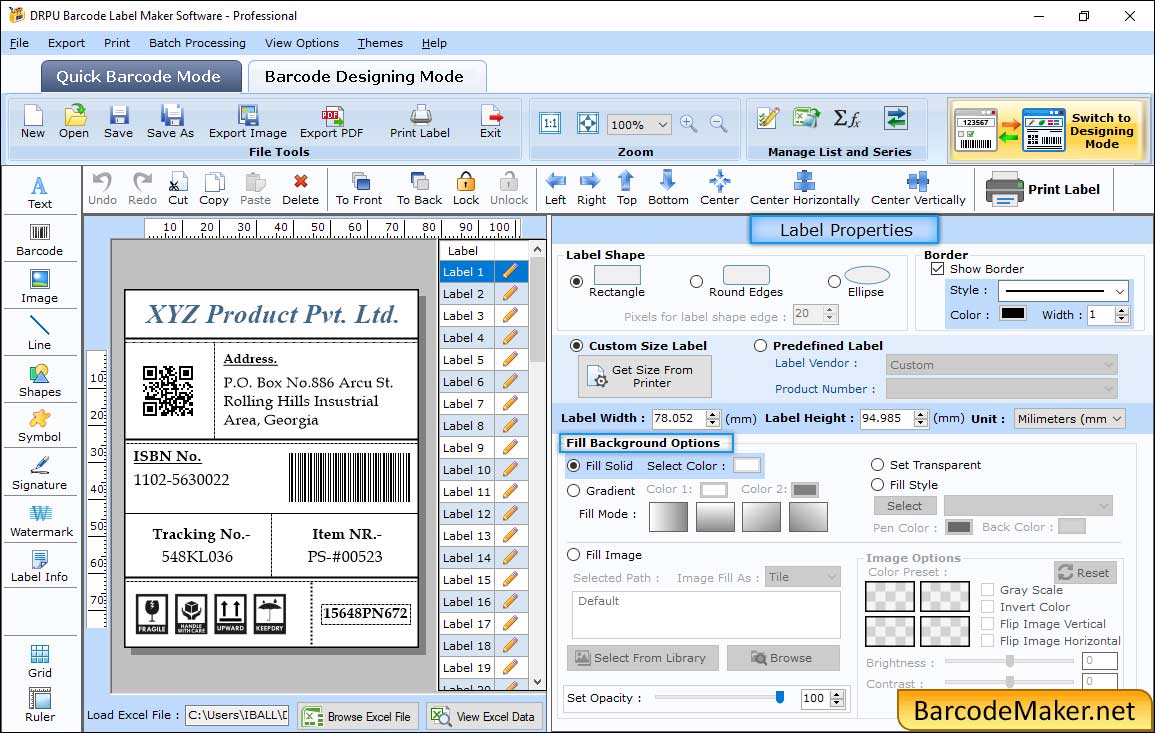
Task: Click Save As icon
Action: (x=170, y=122)
